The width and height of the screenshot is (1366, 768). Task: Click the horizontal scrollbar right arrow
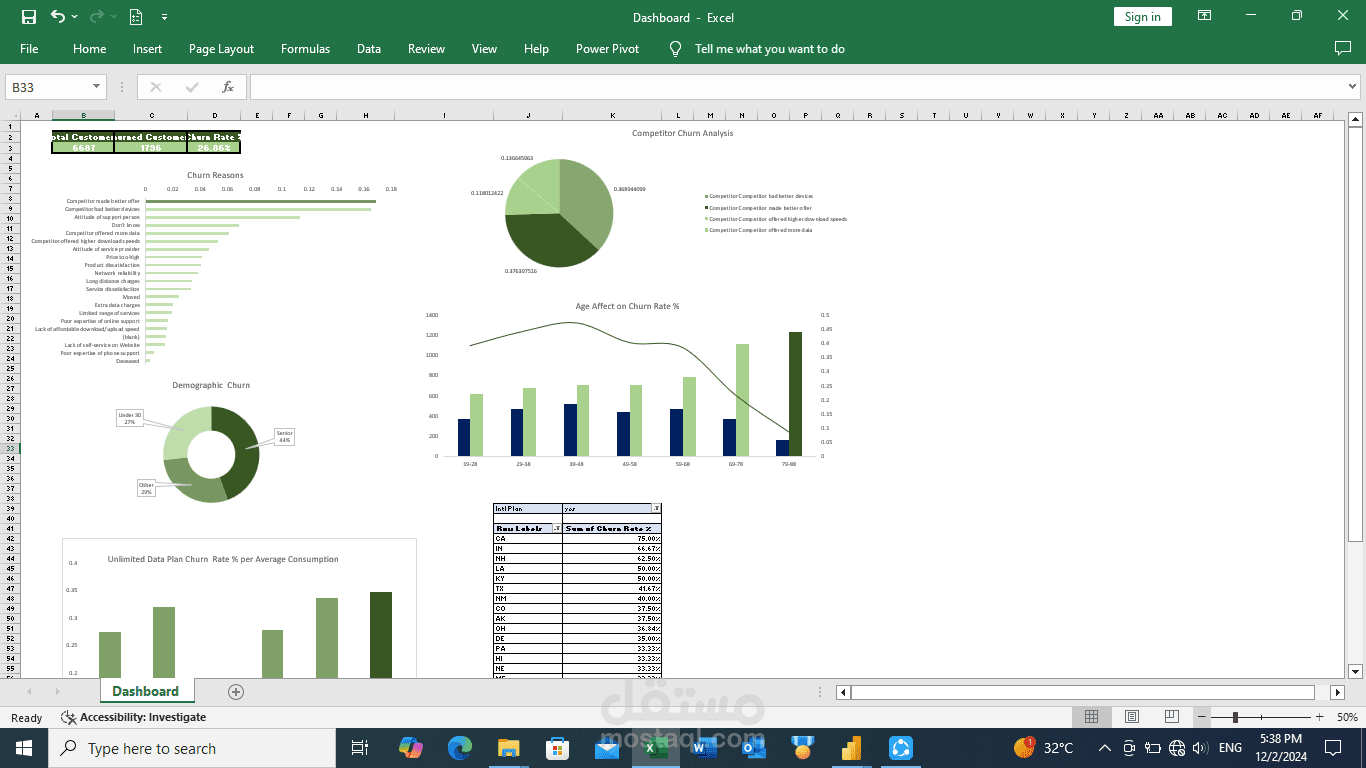click(x=1338, y=692)
